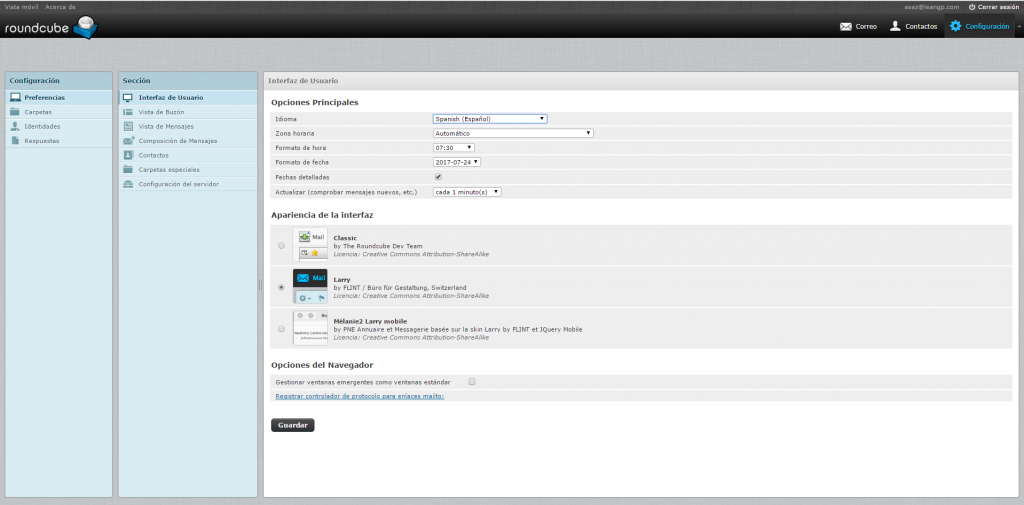The image size is (1024, 505).
Task: Click the Apariencia de la interfaz heading
Action: (322, 215)
